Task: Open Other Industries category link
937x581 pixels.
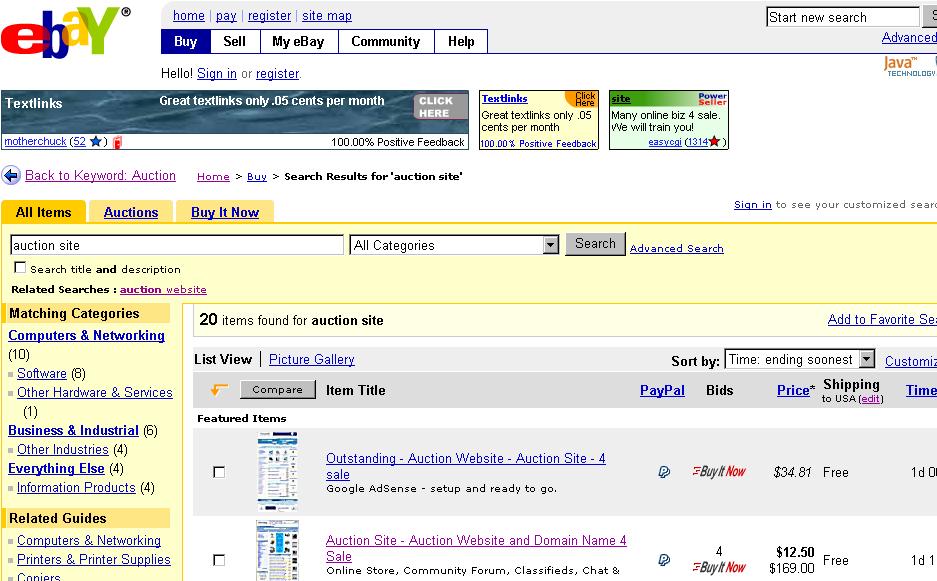Action: click(63, 449)
